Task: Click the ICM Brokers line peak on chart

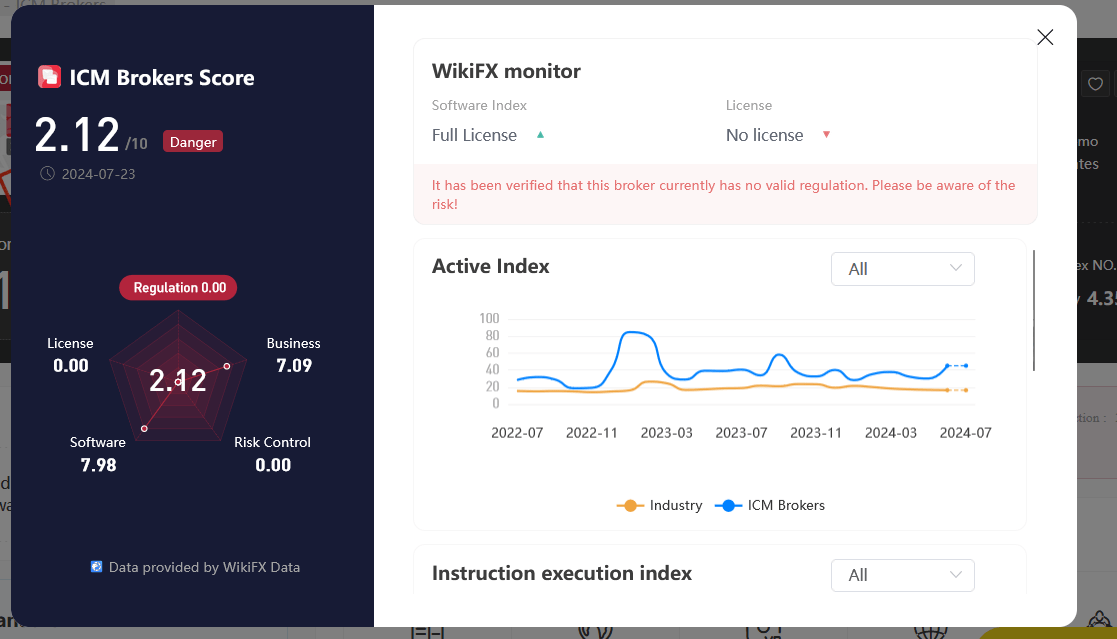Action: tap(634, 333)
